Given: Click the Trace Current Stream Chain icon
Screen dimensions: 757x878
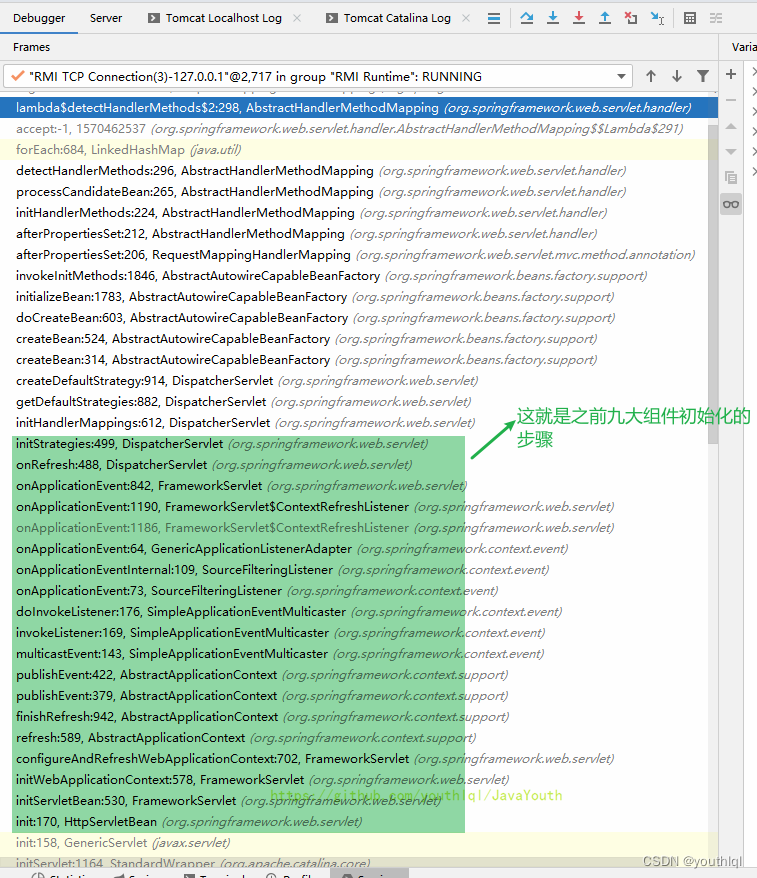Looking at the screenshot, I should (716, 18).
